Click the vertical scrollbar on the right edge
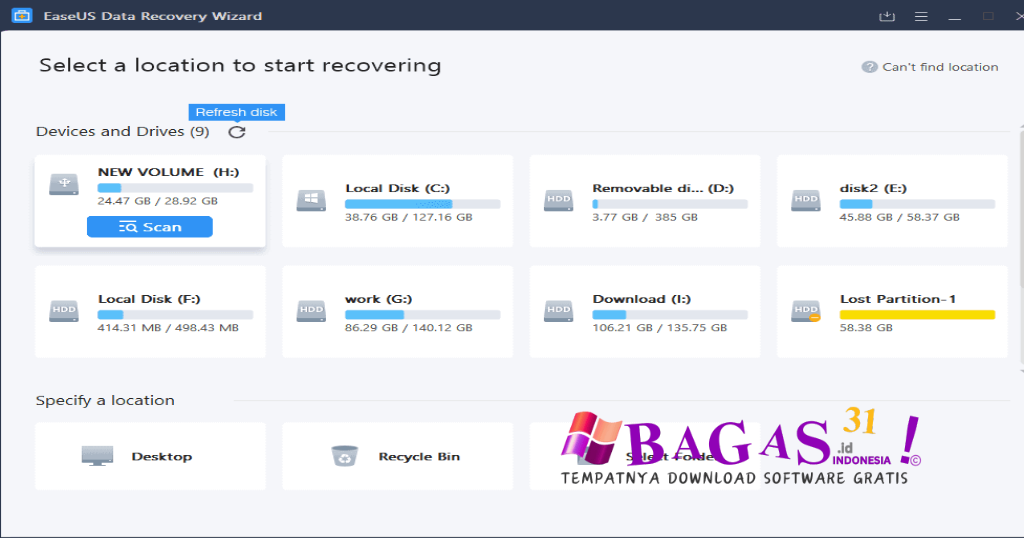Viewport: 1024px width, 538px height. click(x=1021, y=245)
